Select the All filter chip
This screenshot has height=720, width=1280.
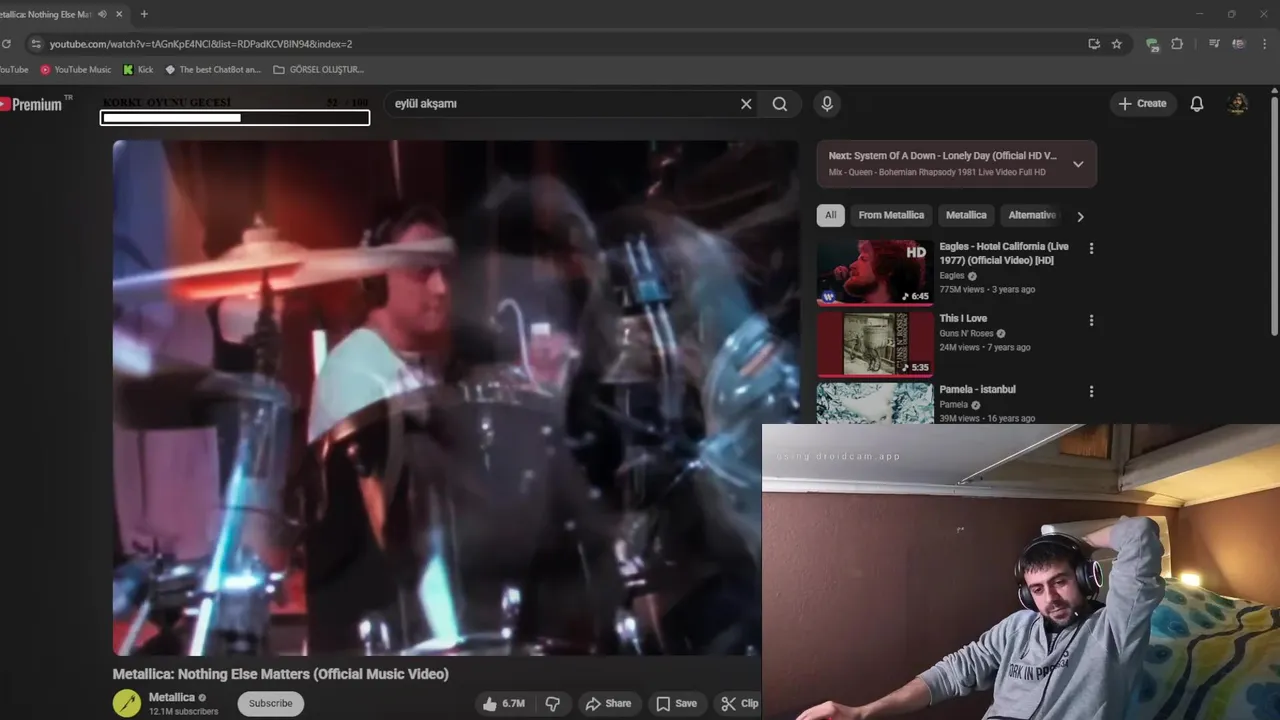coord(831,215)
